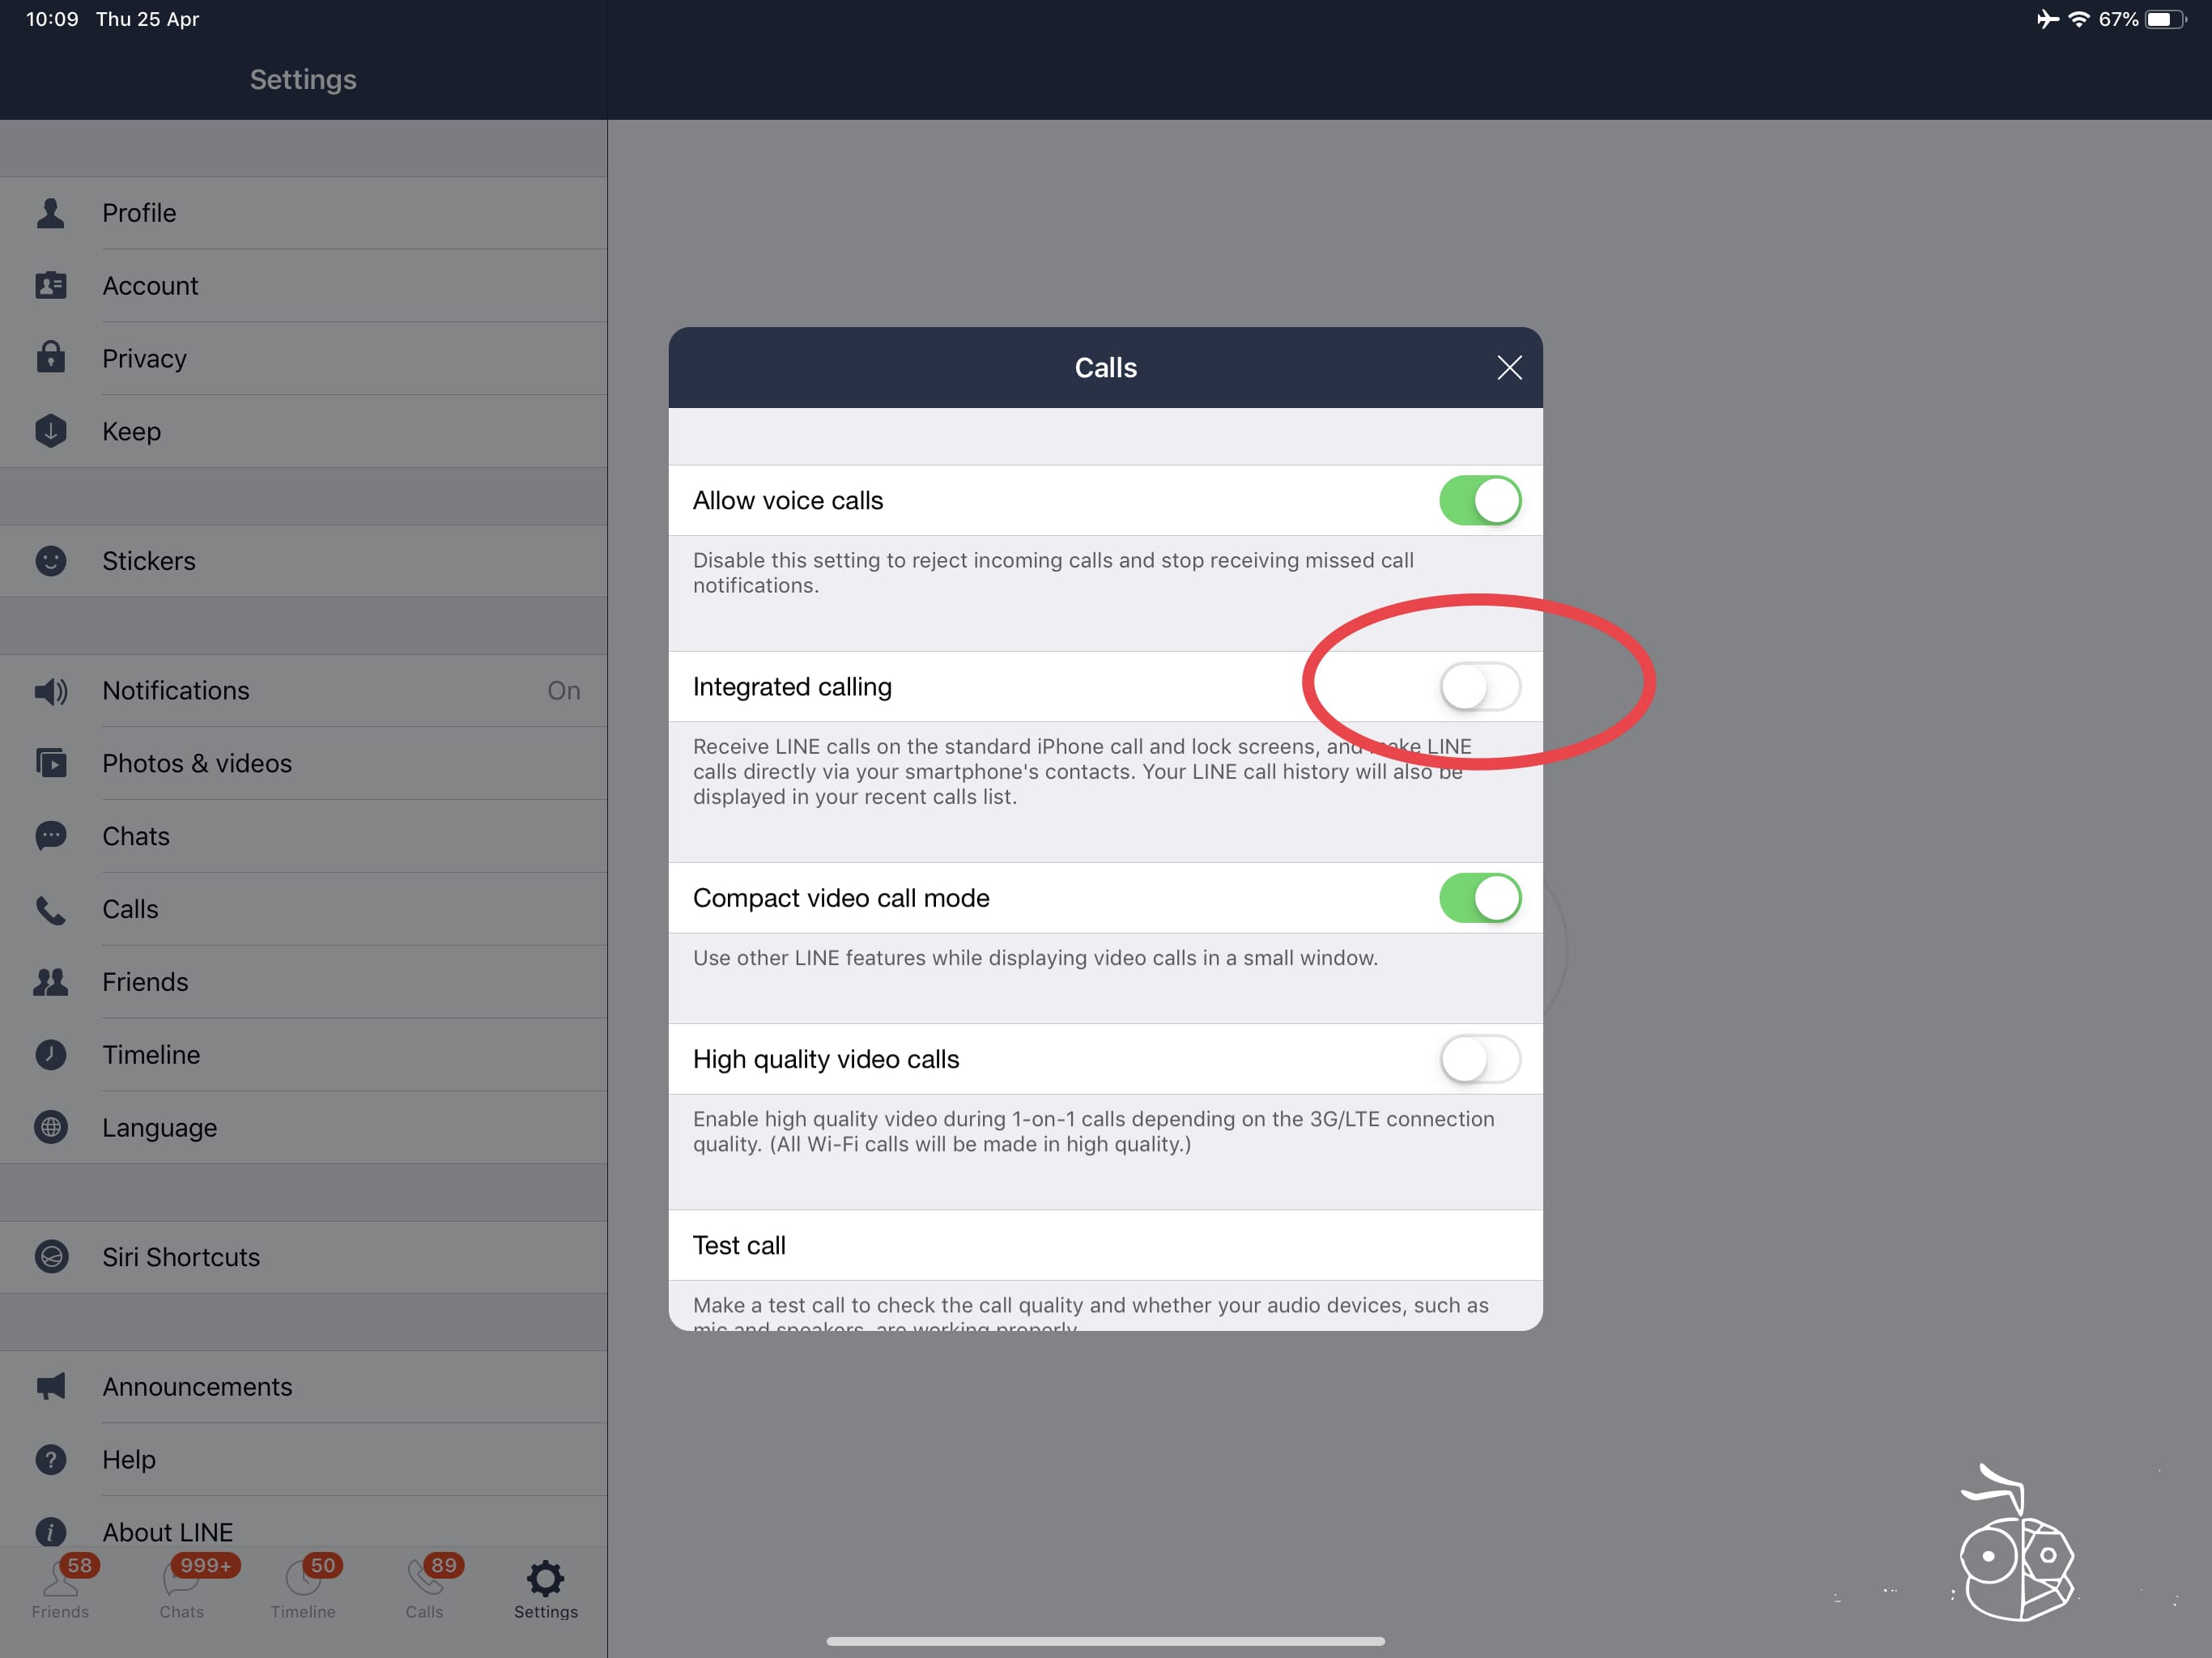2212x1658 pixels.
Task: Click the Stickers smiley icon
Action: [50, 561]
